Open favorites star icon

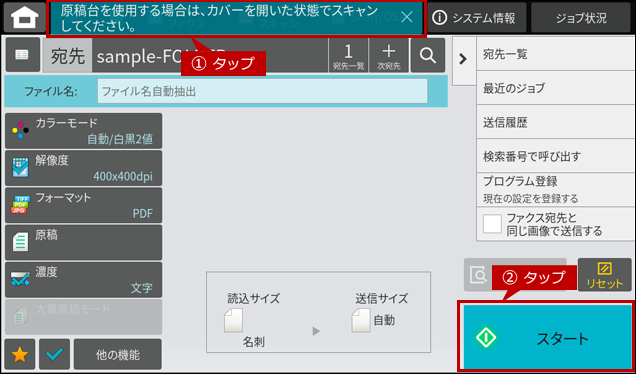[20, 355]
